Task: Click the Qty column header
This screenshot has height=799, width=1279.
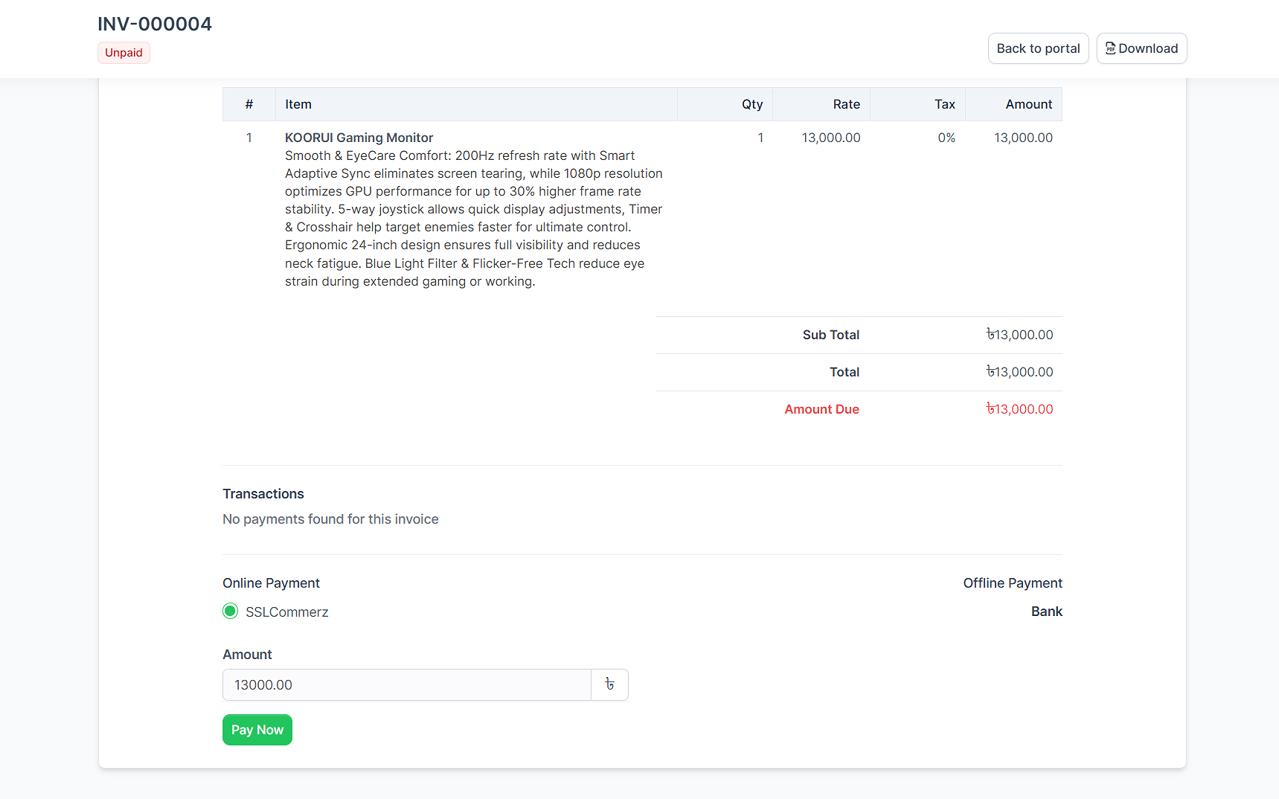Action: point(752,104)
